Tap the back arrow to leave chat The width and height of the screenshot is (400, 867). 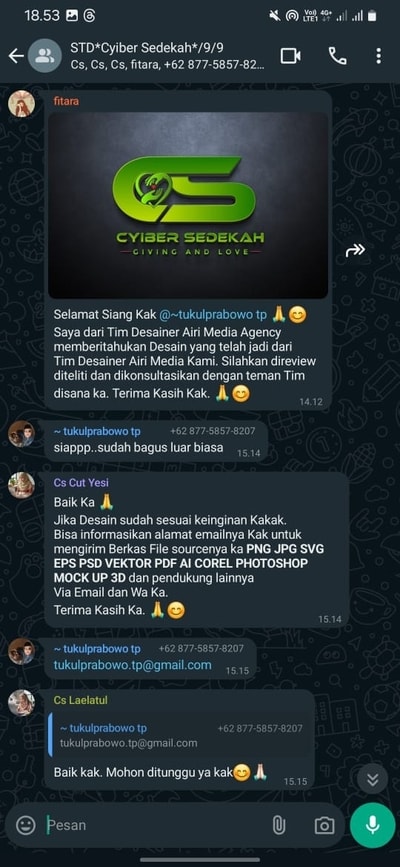click(x=16, y=56)
